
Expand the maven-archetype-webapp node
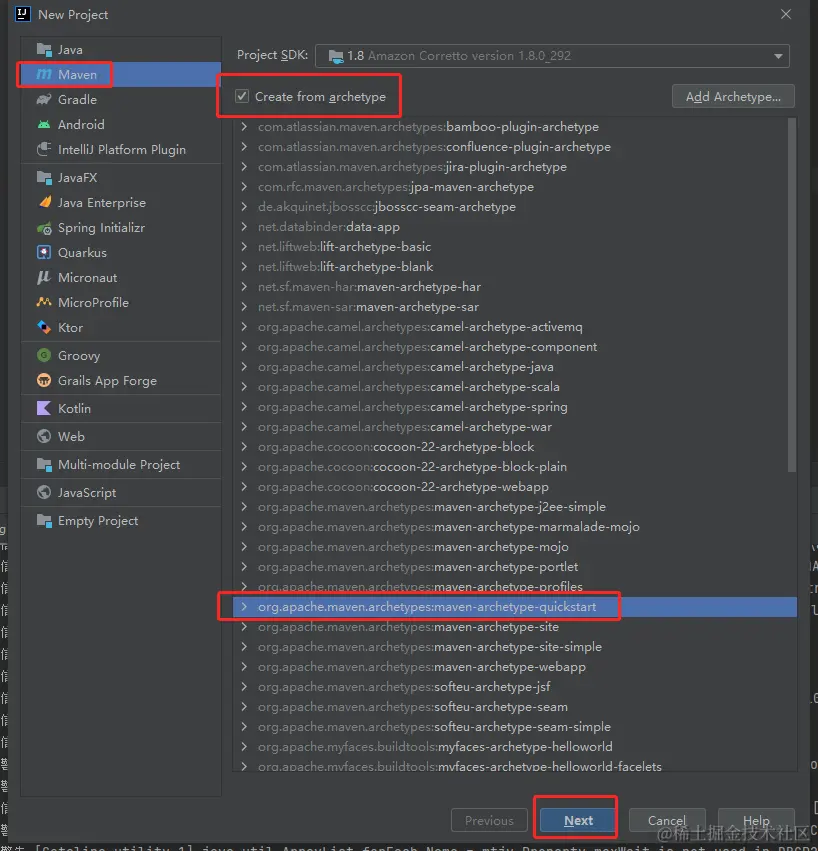pos(244,667)
